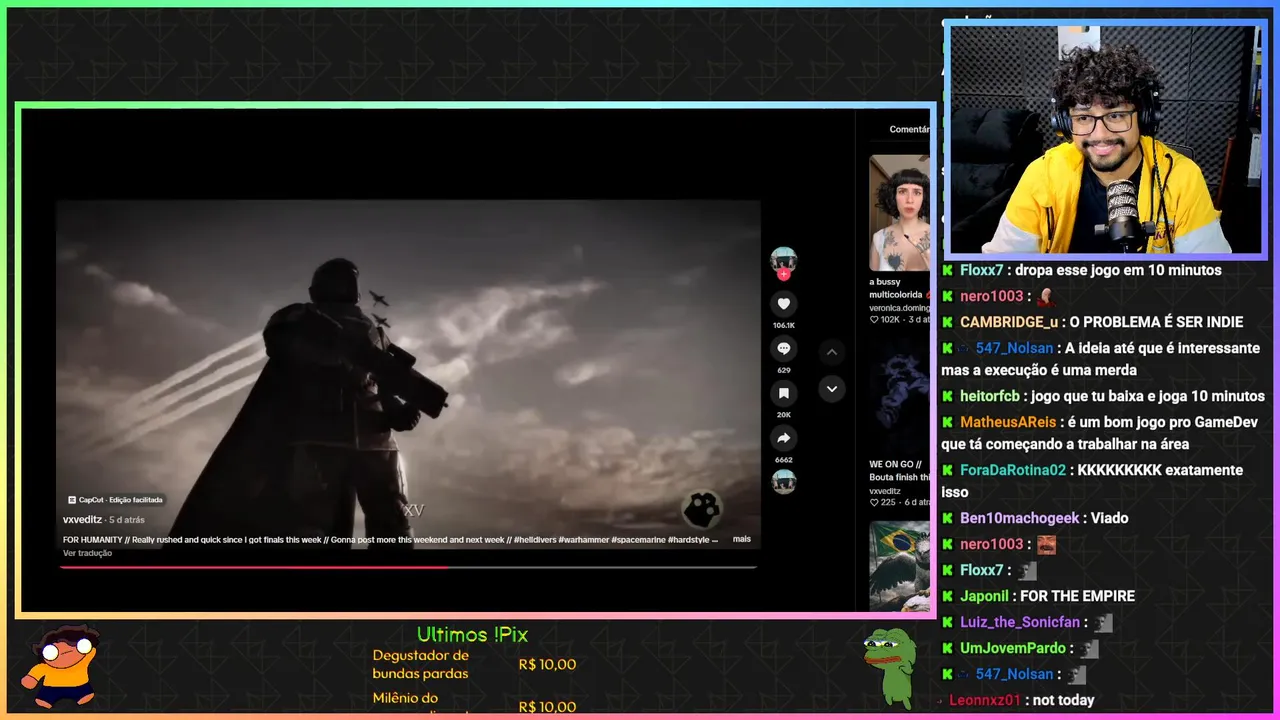Screen dimensions: 1280x720
Task: Click the 6662 share count
Action: 784,460
